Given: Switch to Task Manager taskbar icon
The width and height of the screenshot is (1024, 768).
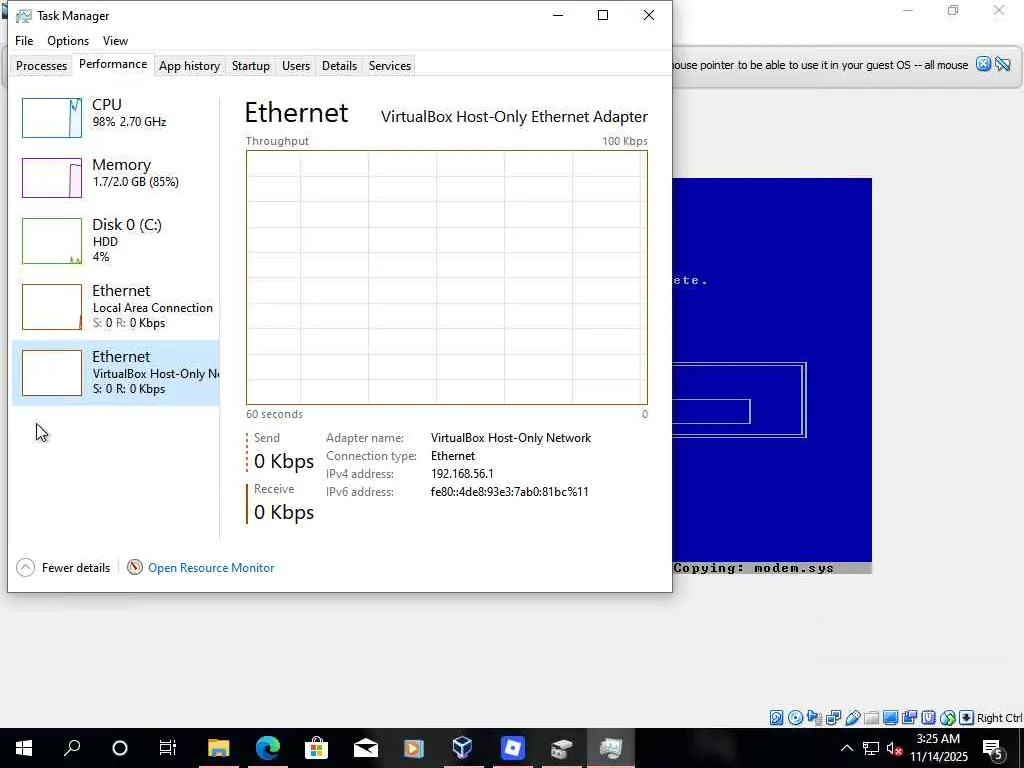Looking at the screenshot, I should [611, 748].
